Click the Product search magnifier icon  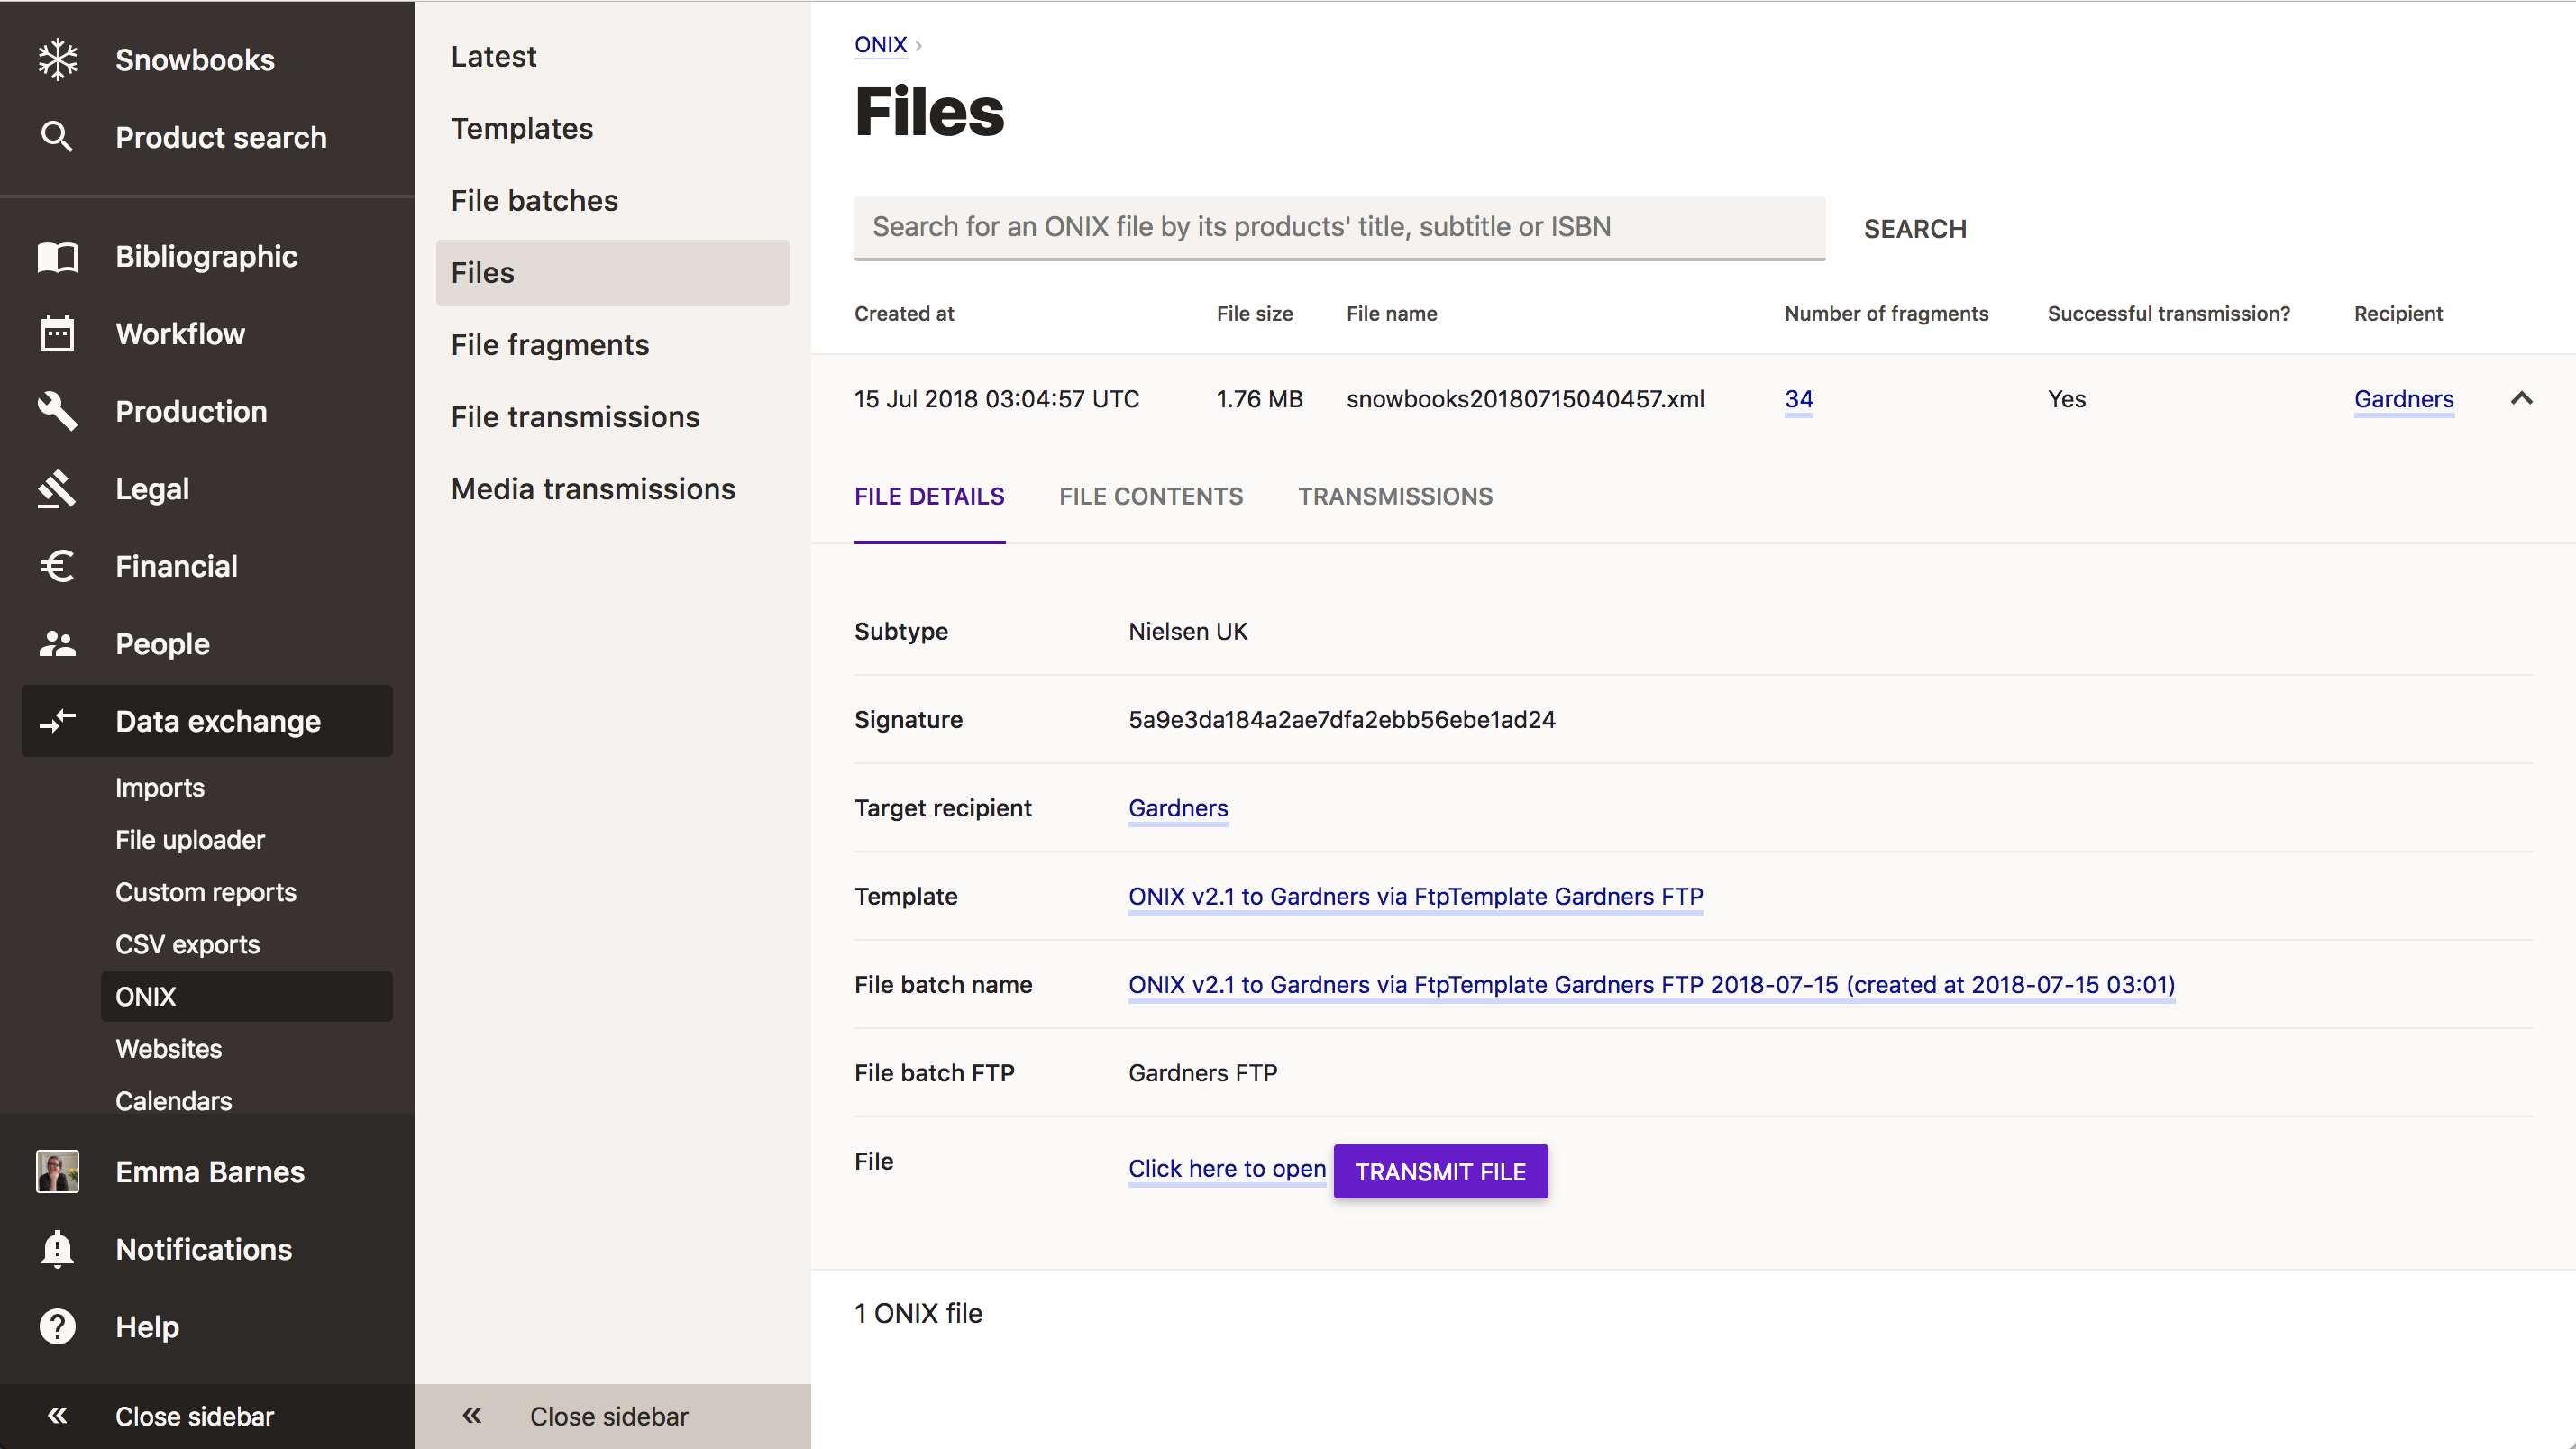point(57,137)
